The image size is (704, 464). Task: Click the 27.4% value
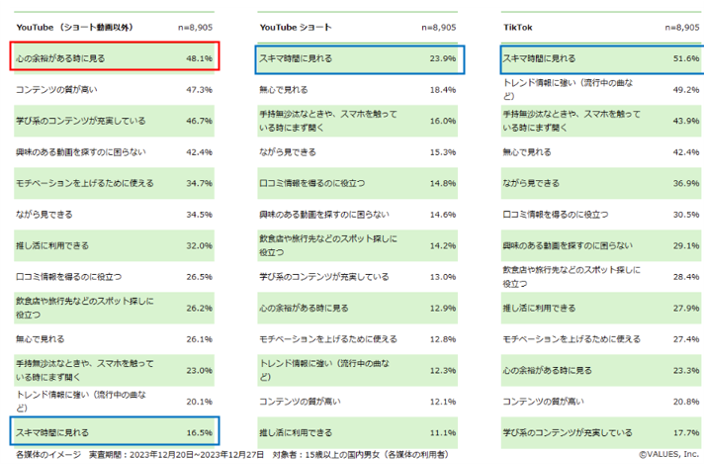686,339
